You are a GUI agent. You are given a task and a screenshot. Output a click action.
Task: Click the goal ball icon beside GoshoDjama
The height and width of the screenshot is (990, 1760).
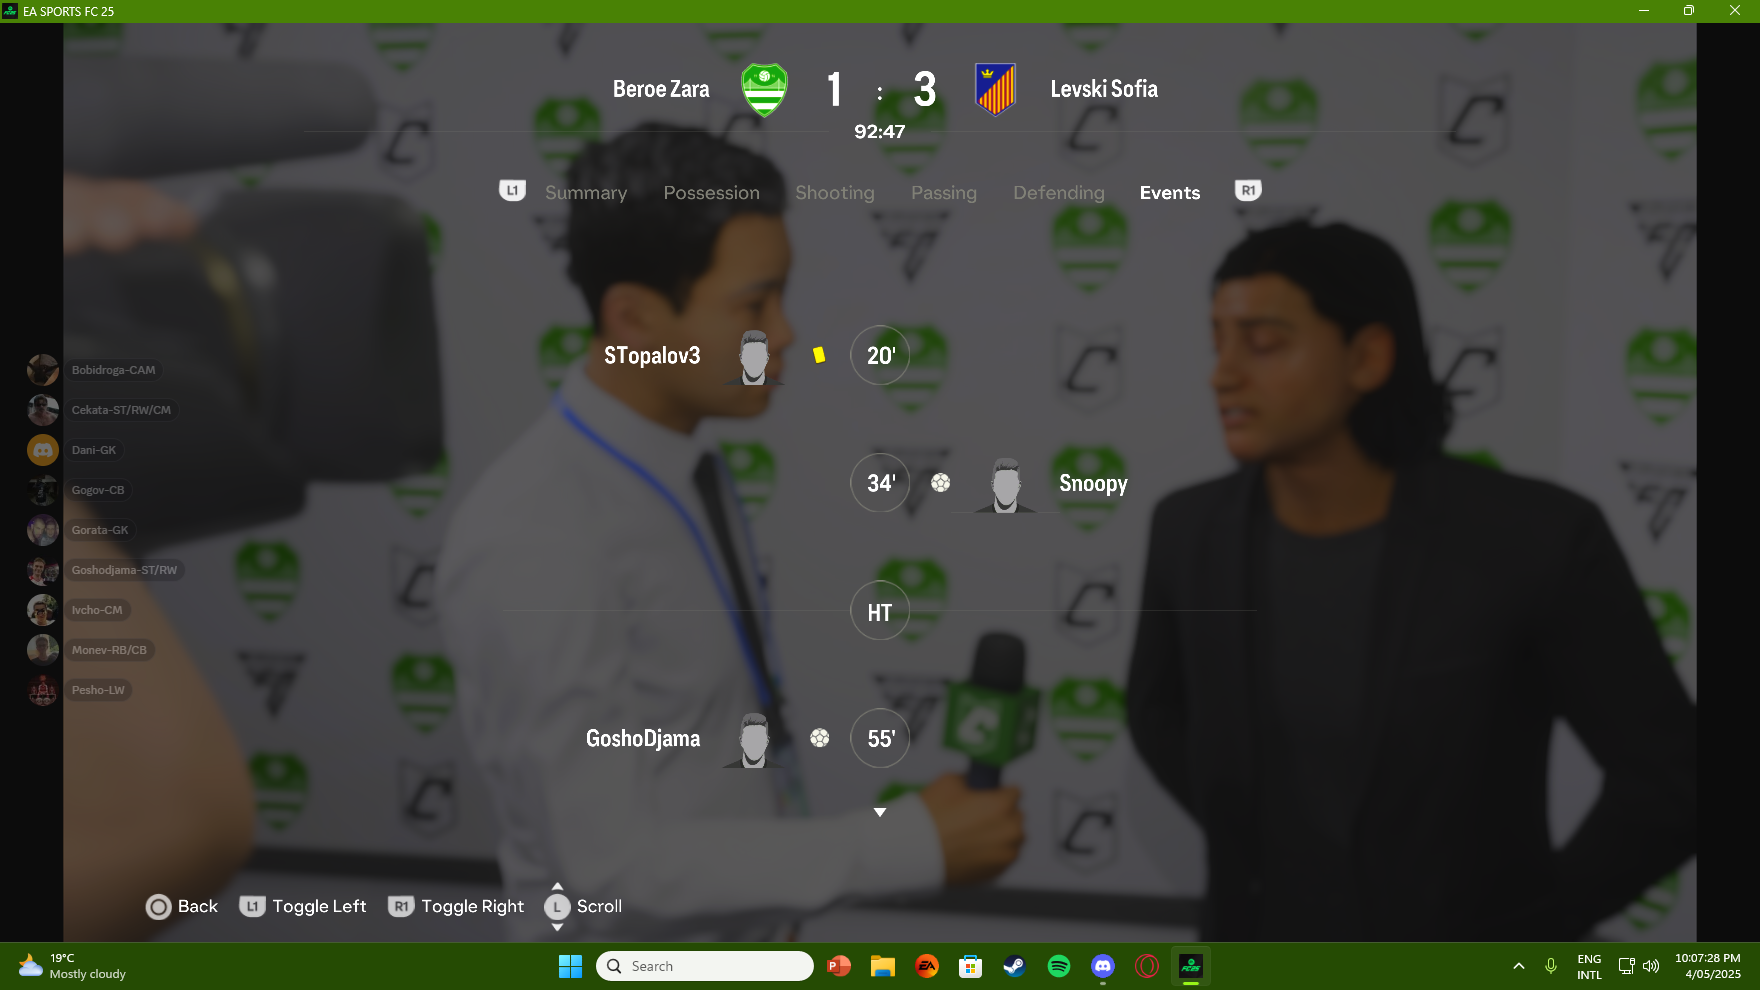[x=820, y=738]
